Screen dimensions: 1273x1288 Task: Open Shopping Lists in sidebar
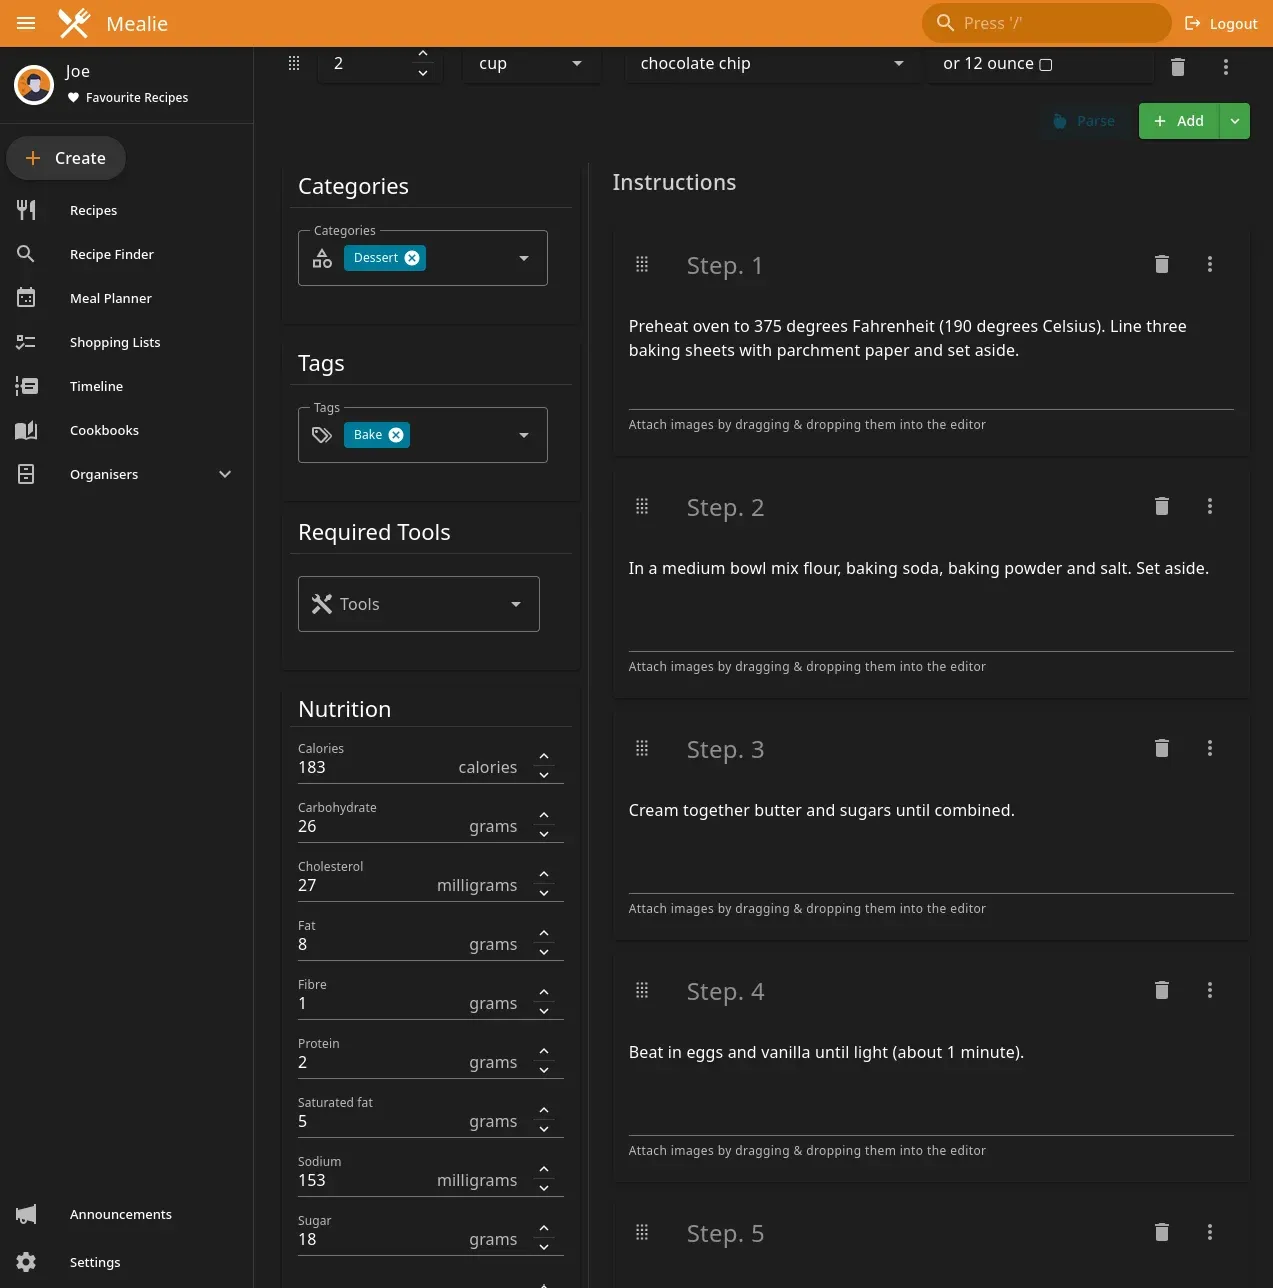(x=126, y=342)
